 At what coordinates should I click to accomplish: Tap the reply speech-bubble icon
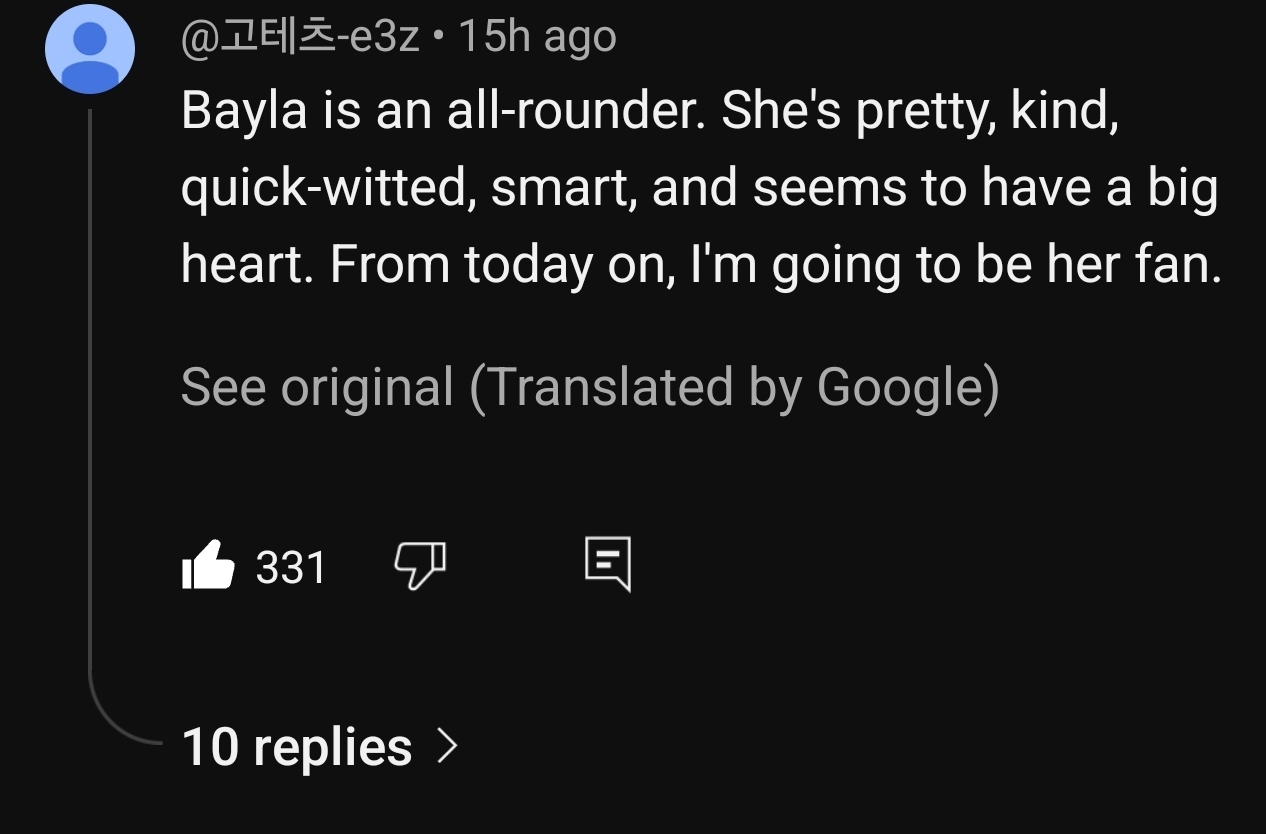[x=607, y=564]
